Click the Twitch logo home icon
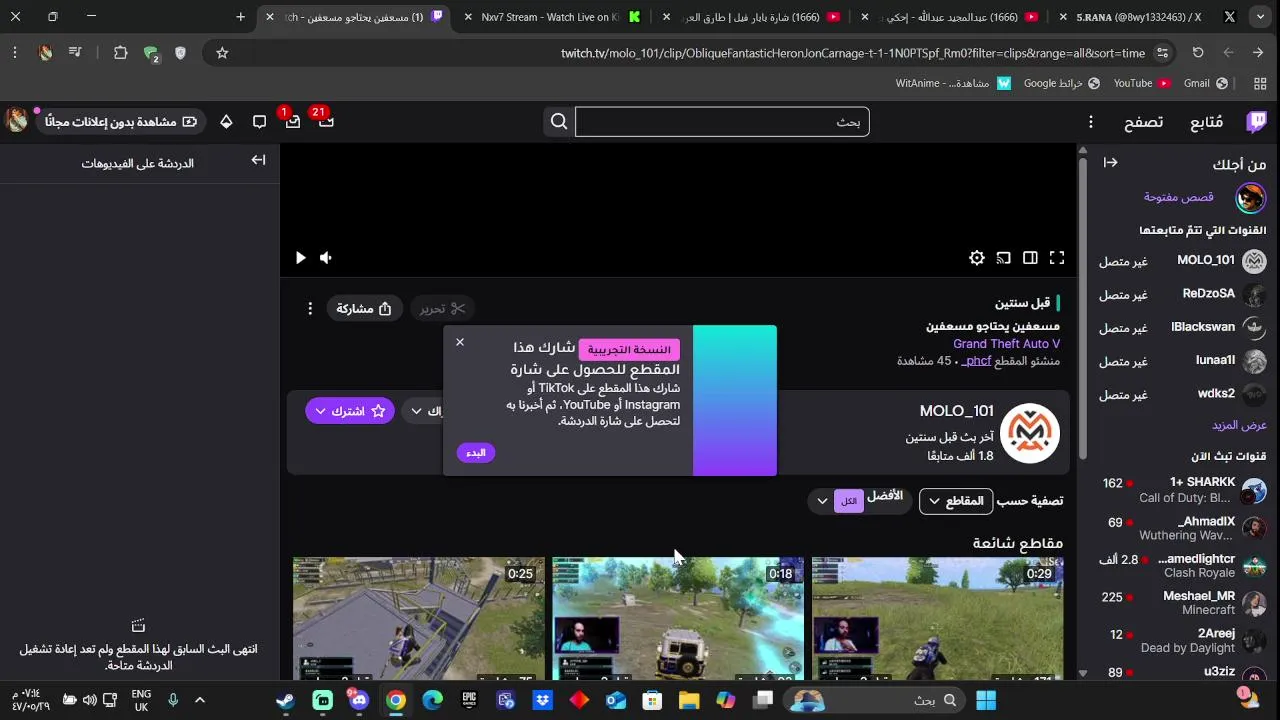Image resolution: width=1280 pixels, height=720 pixels. (x=1256, y=122)
